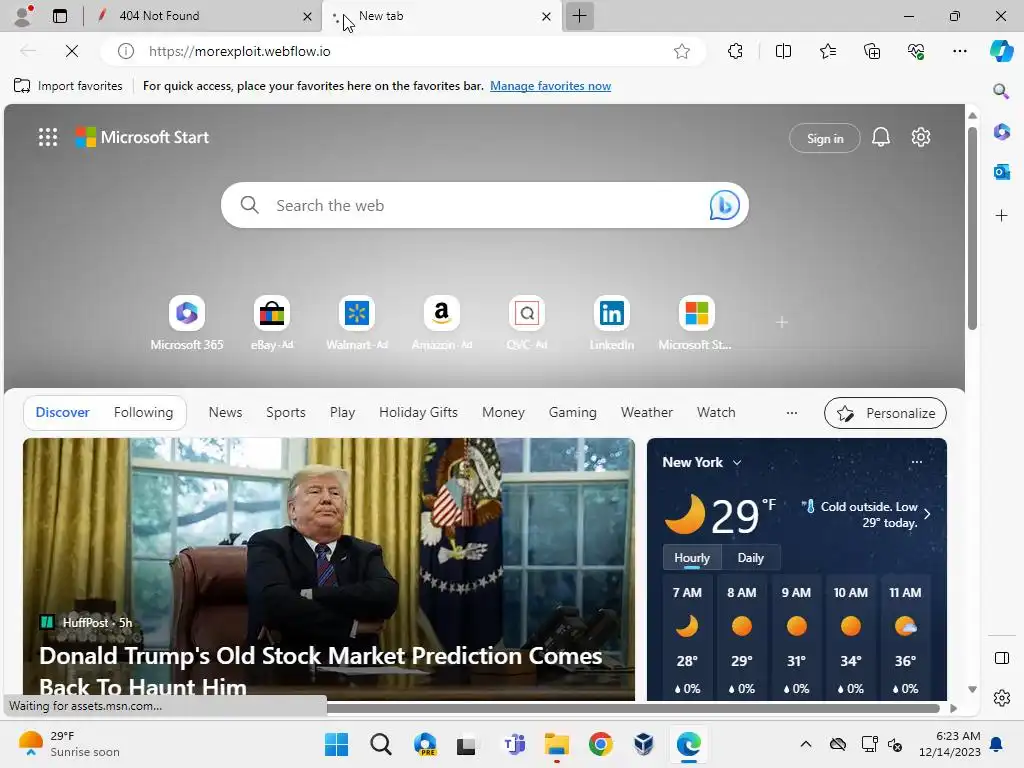Viewport: 1024px width, 768px height.
Task: Click the Bing chat icon in the search box
Action: pyautogui.click(x=724, y=205)
